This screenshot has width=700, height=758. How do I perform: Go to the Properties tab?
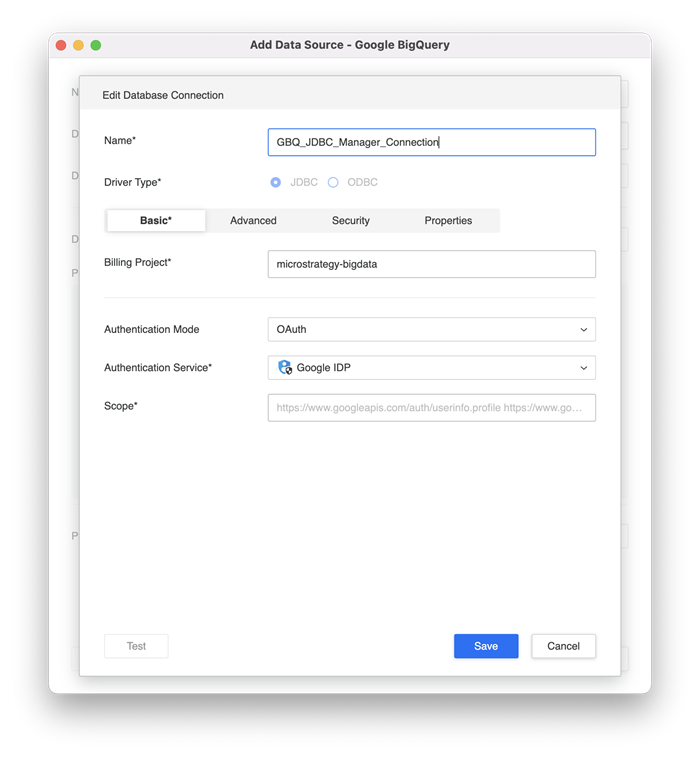coord(448,221)
